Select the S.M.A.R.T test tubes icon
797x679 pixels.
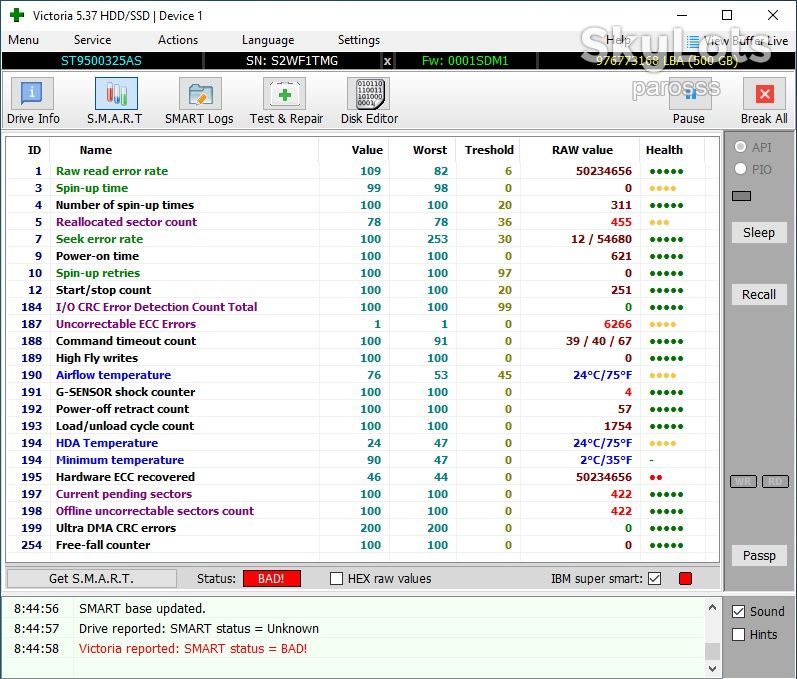(116, 94)
